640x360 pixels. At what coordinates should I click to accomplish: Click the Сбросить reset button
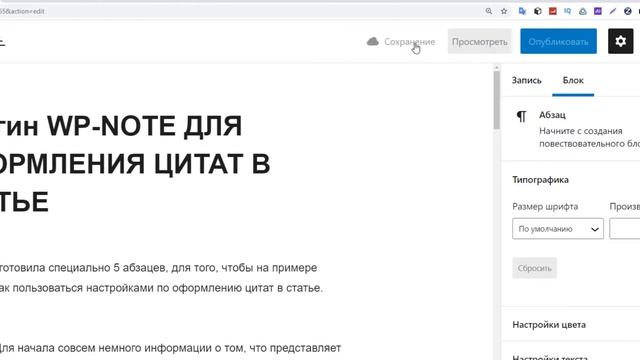(x=534, y=268)
